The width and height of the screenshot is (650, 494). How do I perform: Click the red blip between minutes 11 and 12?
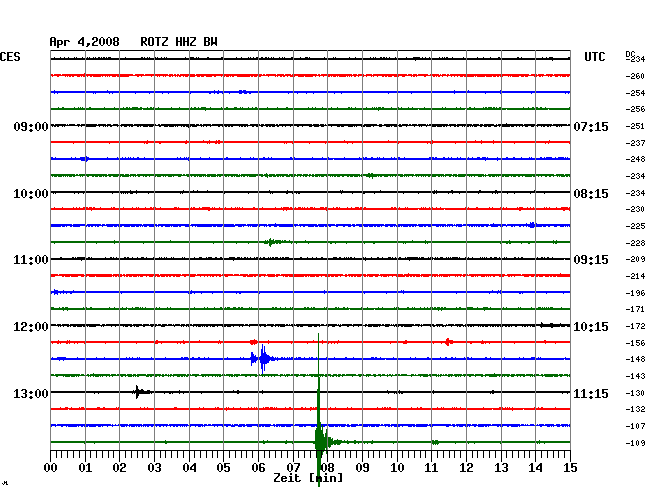(448, 342)
